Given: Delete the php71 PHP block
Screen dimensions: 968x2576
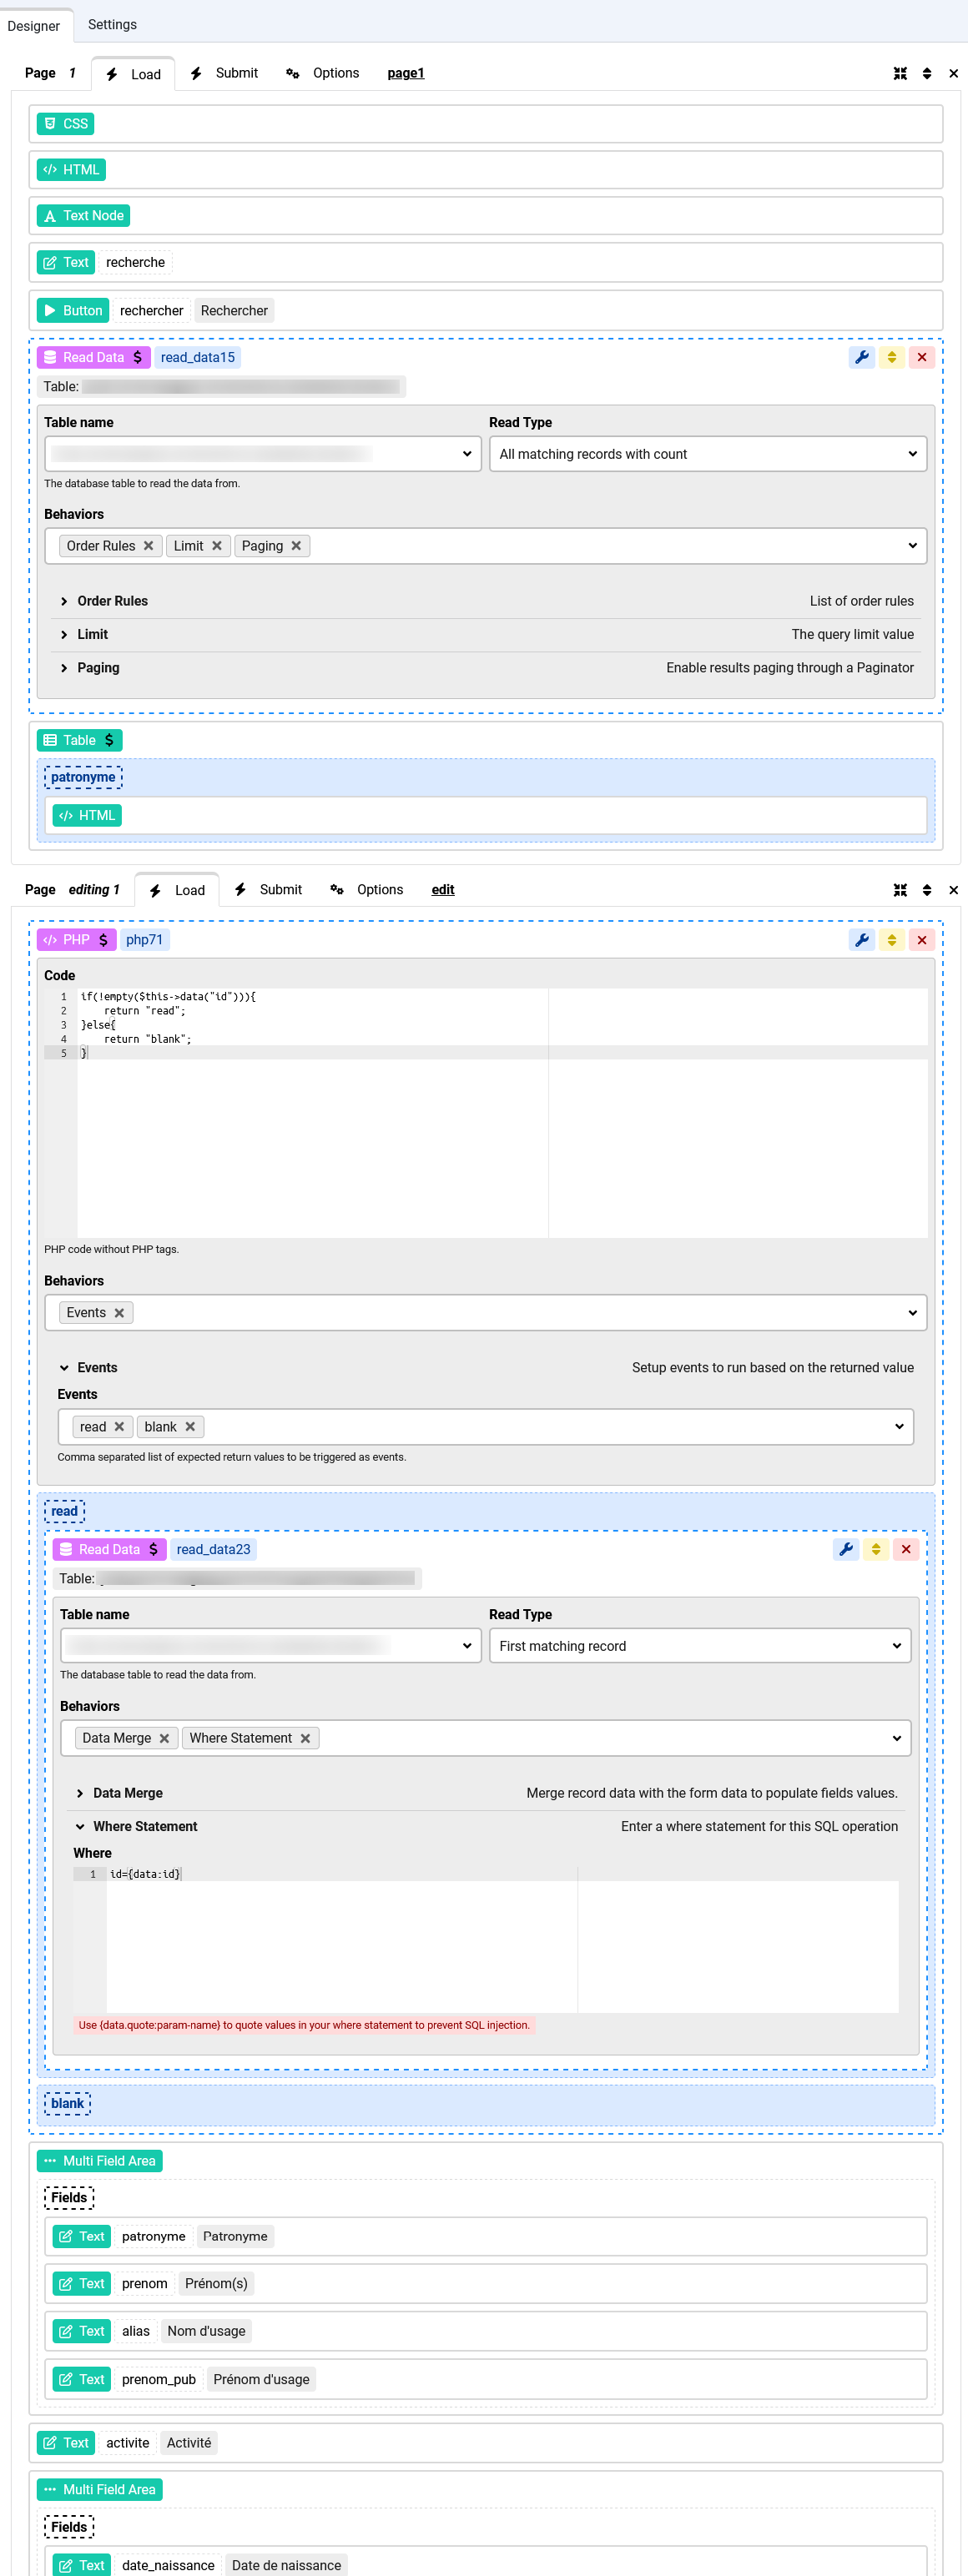Looking at the screenshot, I should 921,940.
